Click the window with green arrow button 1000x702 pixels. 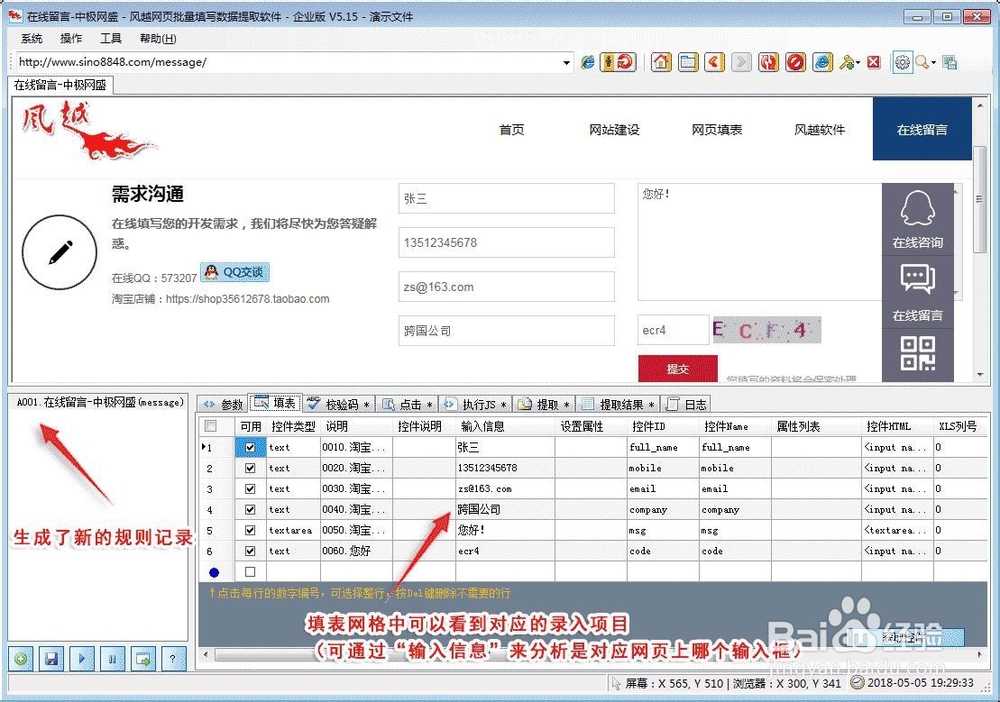(x=143, y=659)
